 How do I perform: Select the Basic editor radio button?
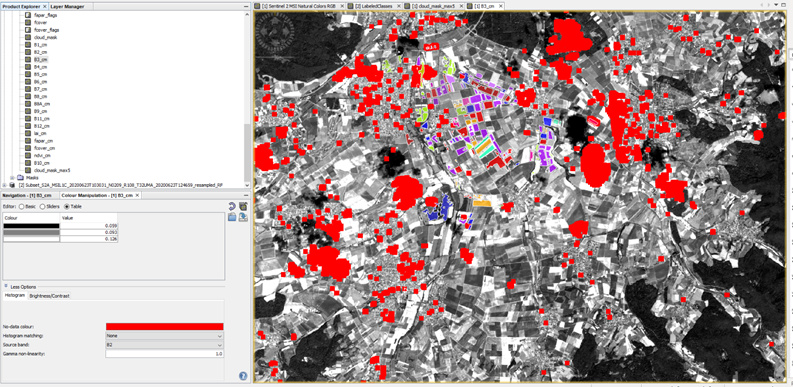coord(22,206)
